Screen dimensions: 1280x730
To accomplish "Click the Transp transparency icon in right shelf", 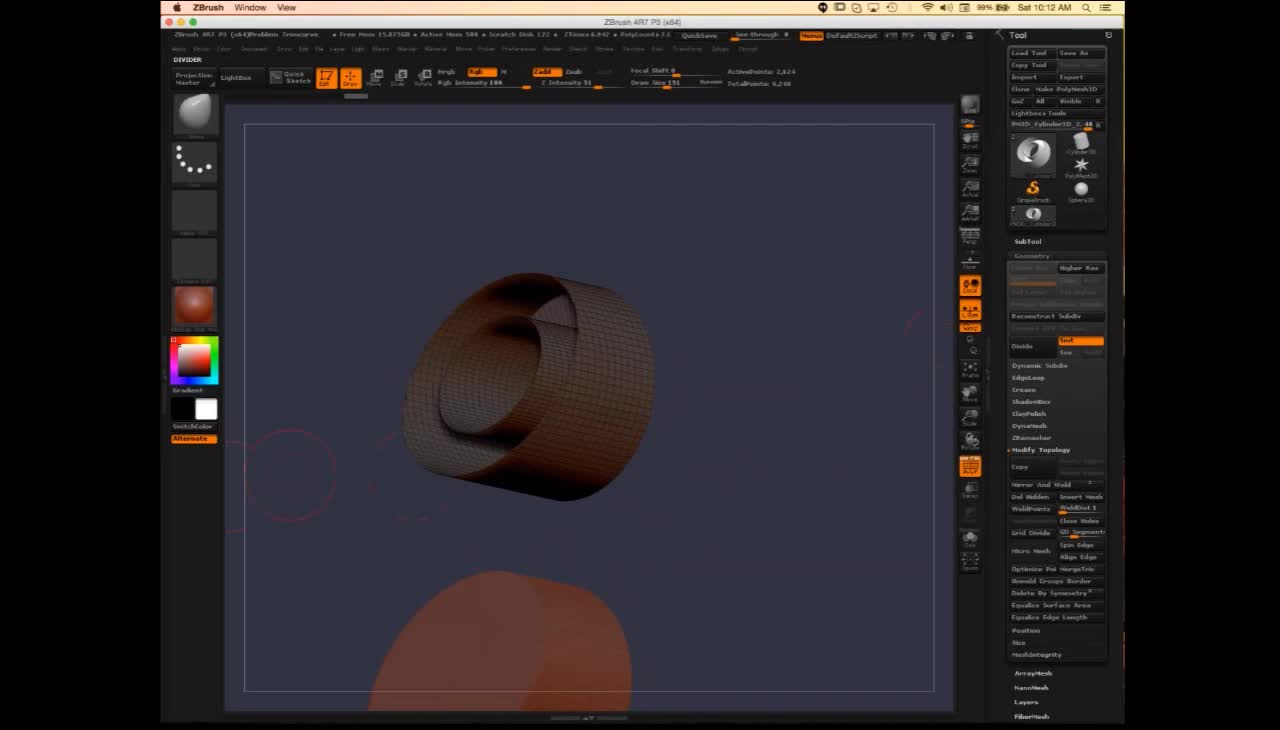I will tap(970, 490).
